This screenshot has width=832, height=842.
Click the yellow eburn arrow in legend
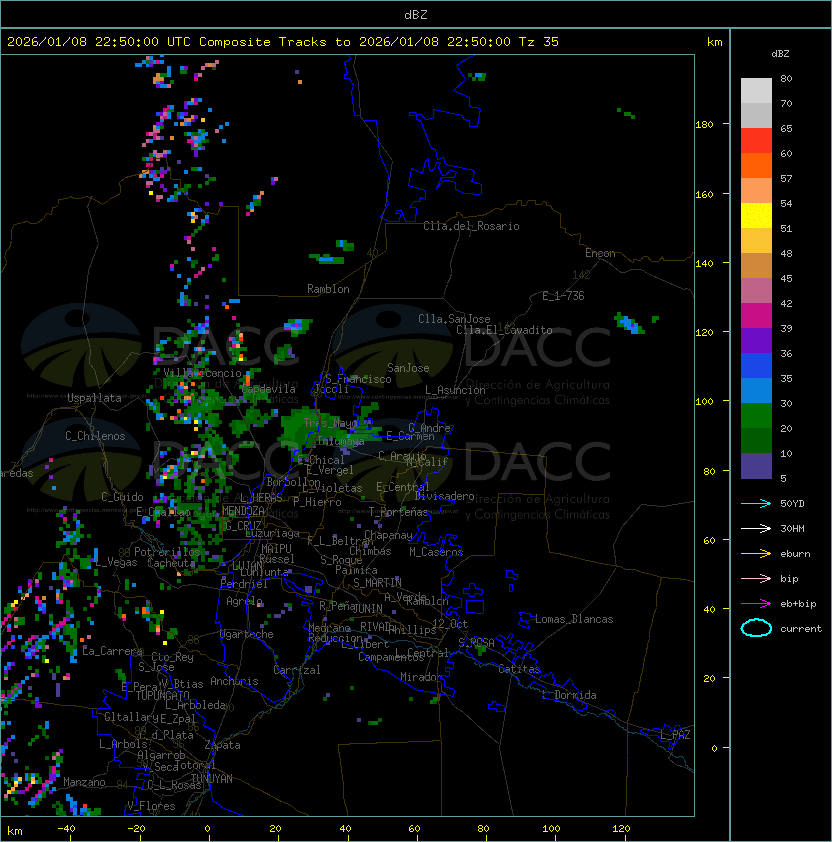pos(756,553)
